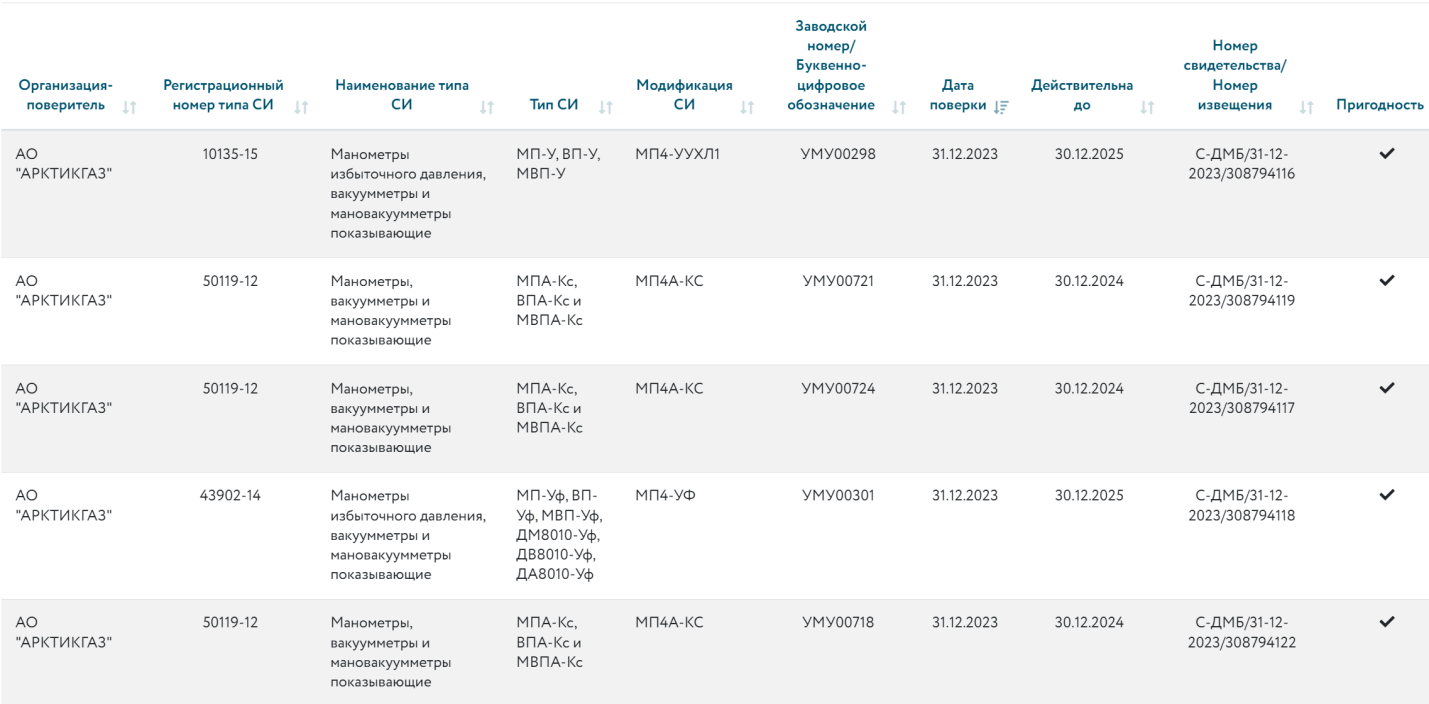Image resolution: width=1429 pixels, height=704 pixels.
Task: Click Пригодность checkmark for УМУ00721
Action: (1386, 281)
